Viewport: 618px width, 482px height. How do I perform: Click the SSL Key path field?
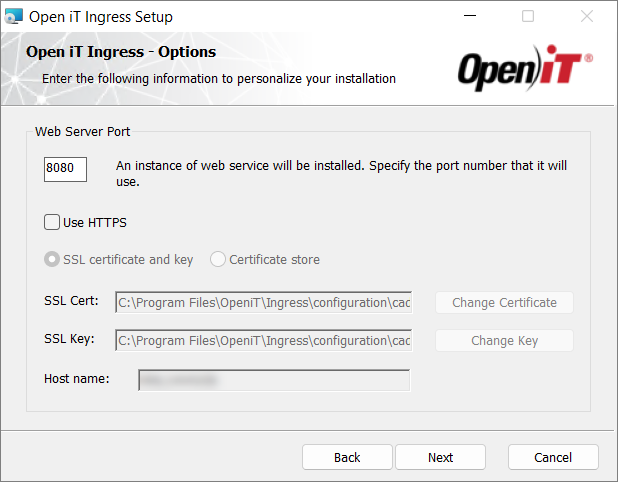click(x=264, y=341)
